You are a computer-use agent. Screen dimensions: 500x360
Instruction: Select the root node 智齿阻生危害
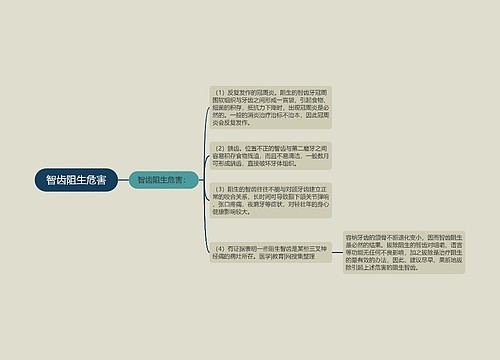pos(76,180)
